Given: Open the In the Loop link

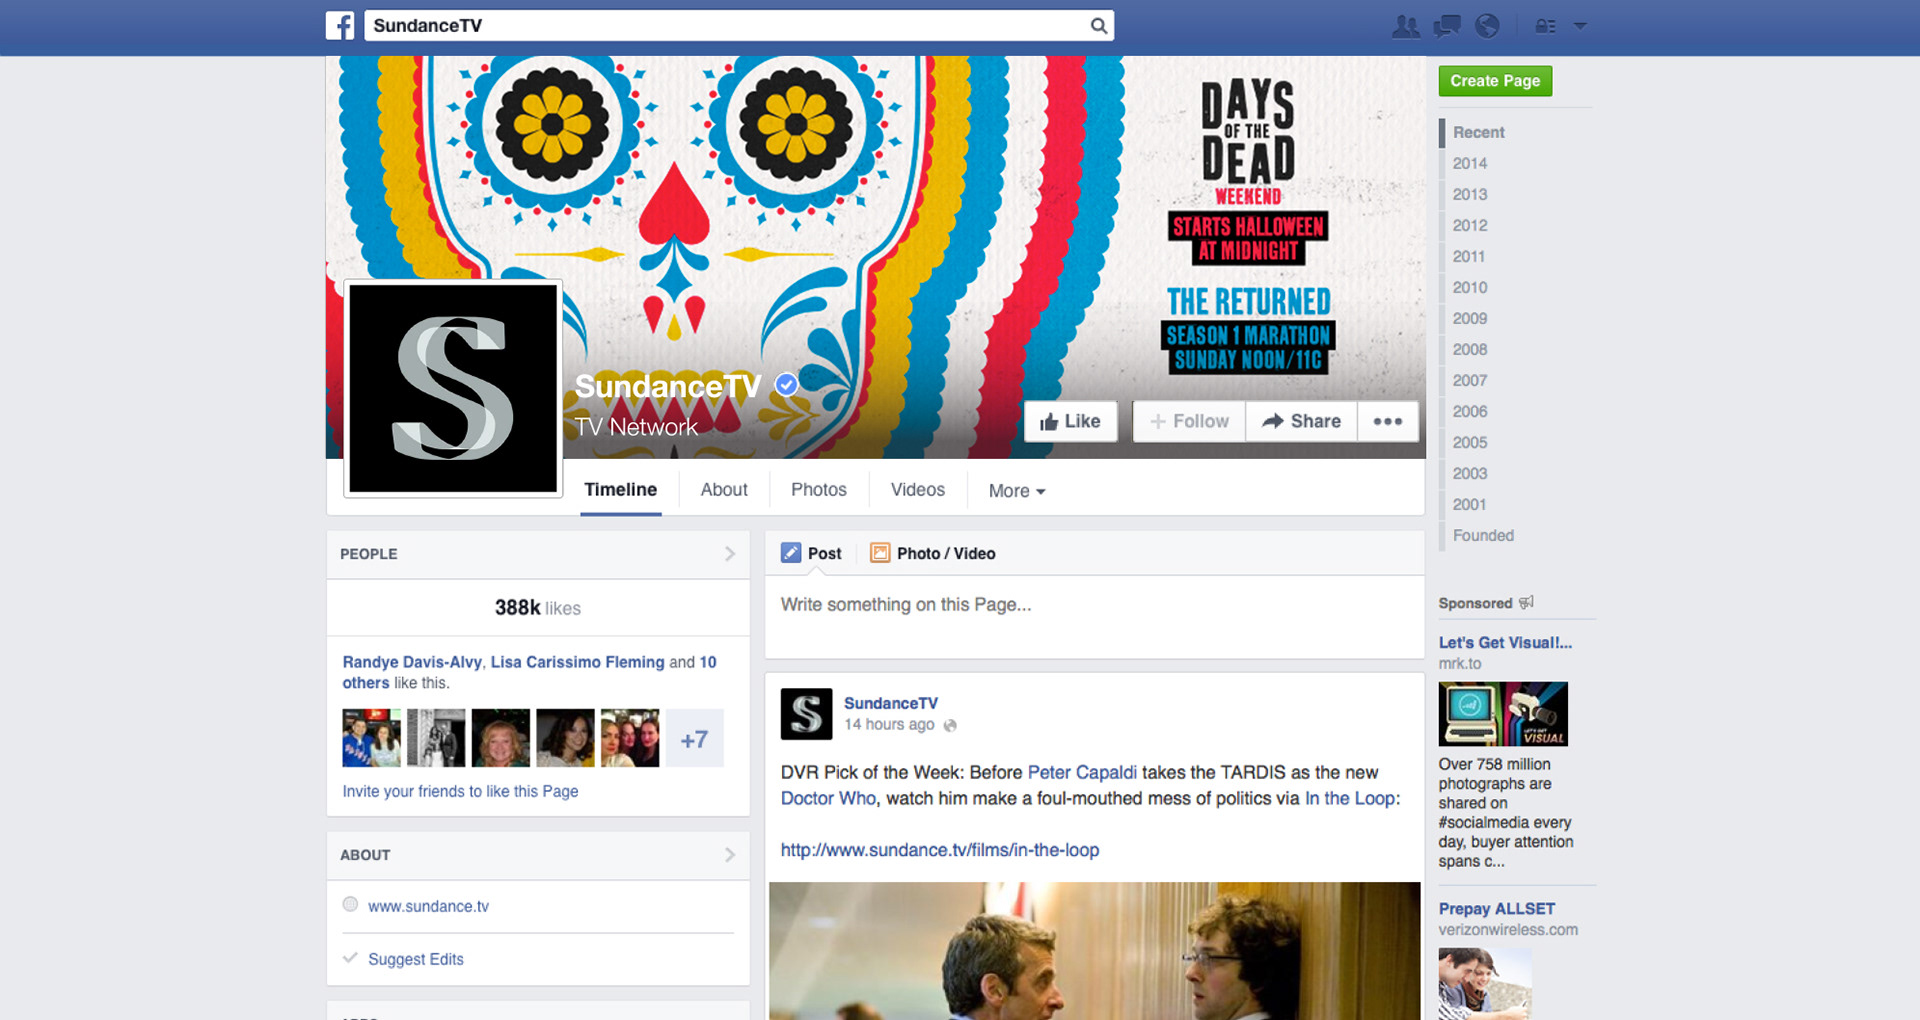Looking at the screenshot, I should click(1350, 798).
